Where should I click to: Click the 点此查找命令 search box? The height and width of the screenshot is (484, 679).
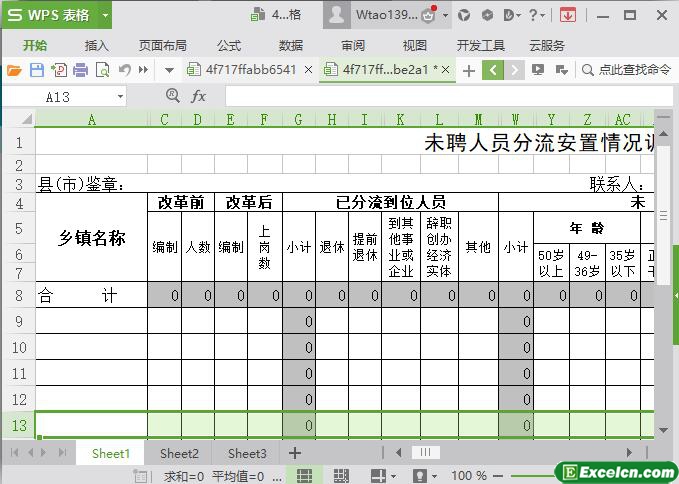(x=630, y=69)
